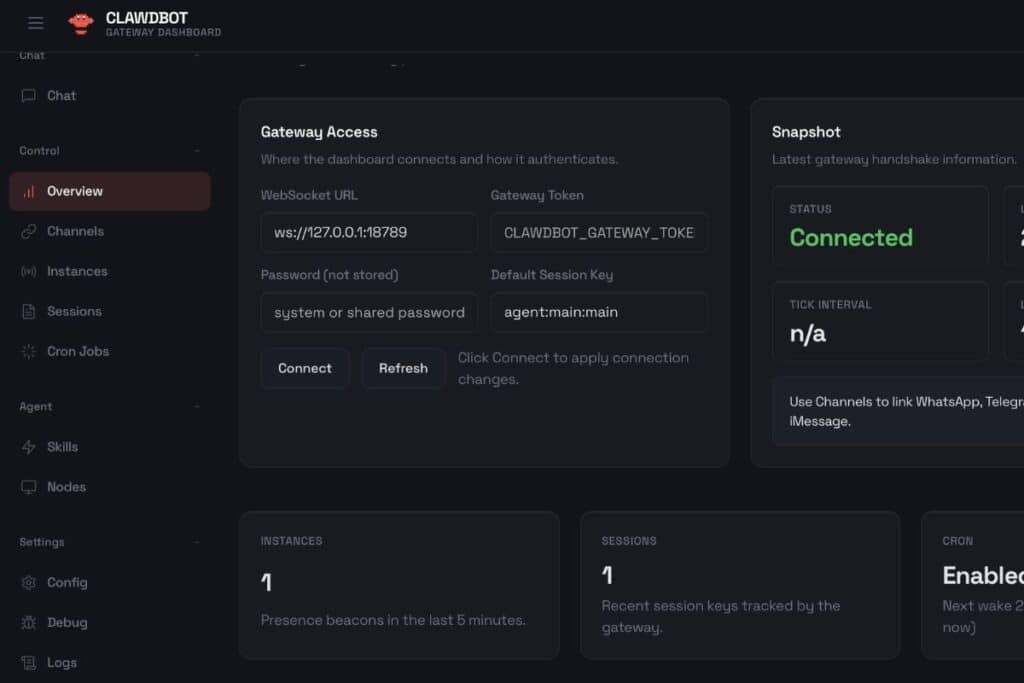Focus the WebSocket URL field
Image resolution: width=1024 pixels, height=683 pixels.
(368, 232)
